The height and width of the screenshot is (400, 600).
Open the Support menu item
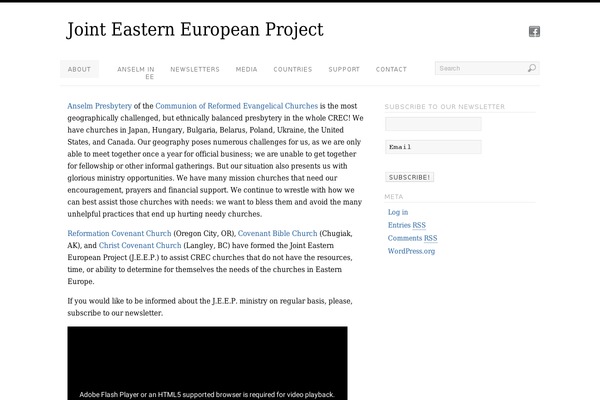[344, 69]
